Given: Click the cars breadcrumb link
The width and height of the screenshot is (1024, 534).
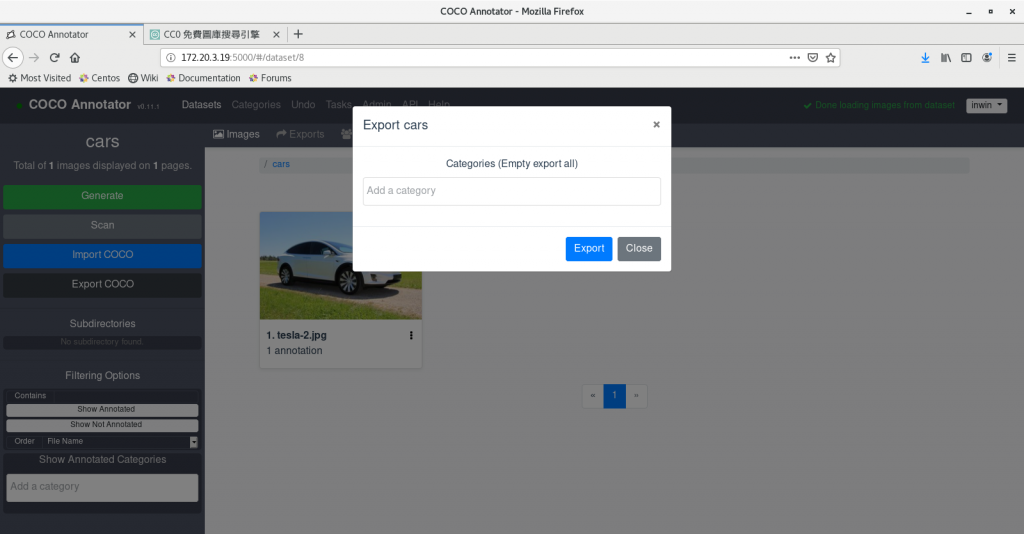Looking at the screenshot, I should click(x=281, y=164).
